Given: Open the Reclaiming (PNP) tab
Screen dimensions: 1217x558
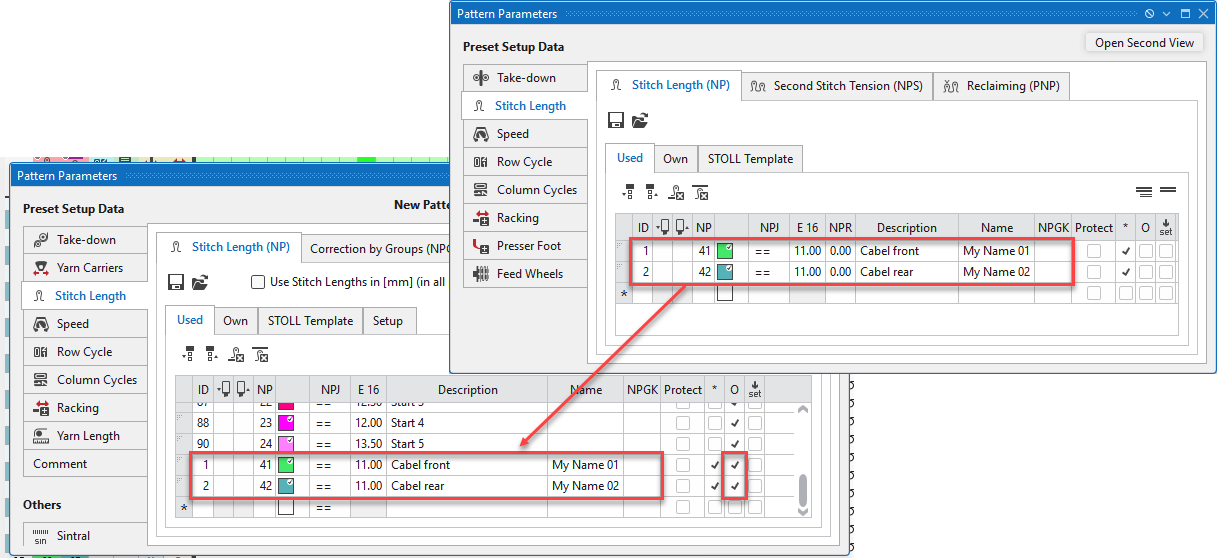Looking at the screenshot, I should point(1002,86).
